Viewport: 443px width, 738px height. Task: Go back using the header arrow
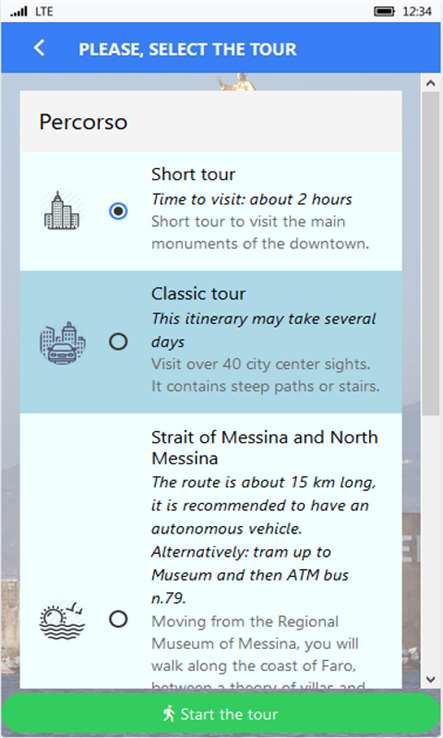[40, 48]
